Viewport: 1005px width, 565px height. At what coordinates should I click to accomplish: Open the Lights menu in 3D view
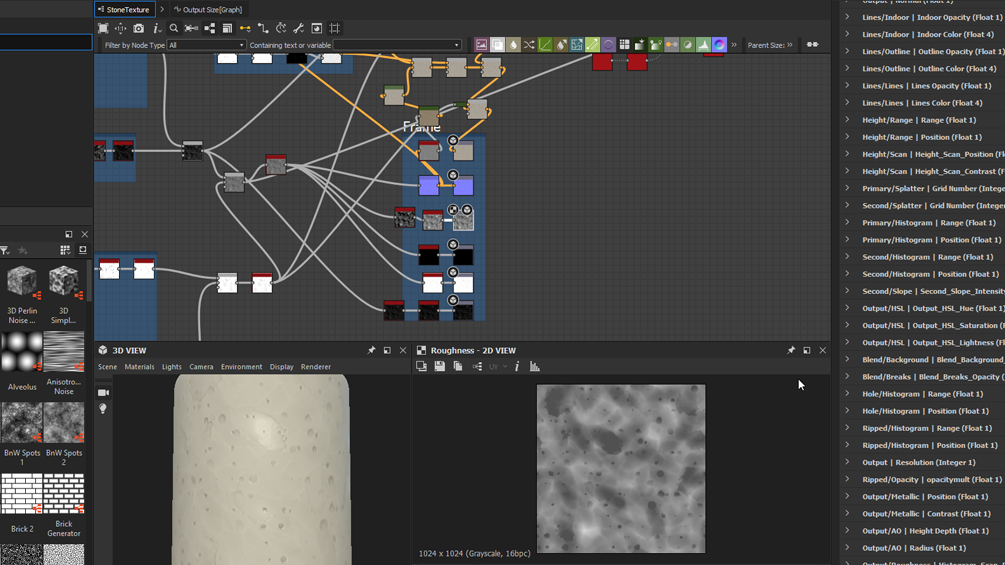pyautogui.click(x=172, y=366)
